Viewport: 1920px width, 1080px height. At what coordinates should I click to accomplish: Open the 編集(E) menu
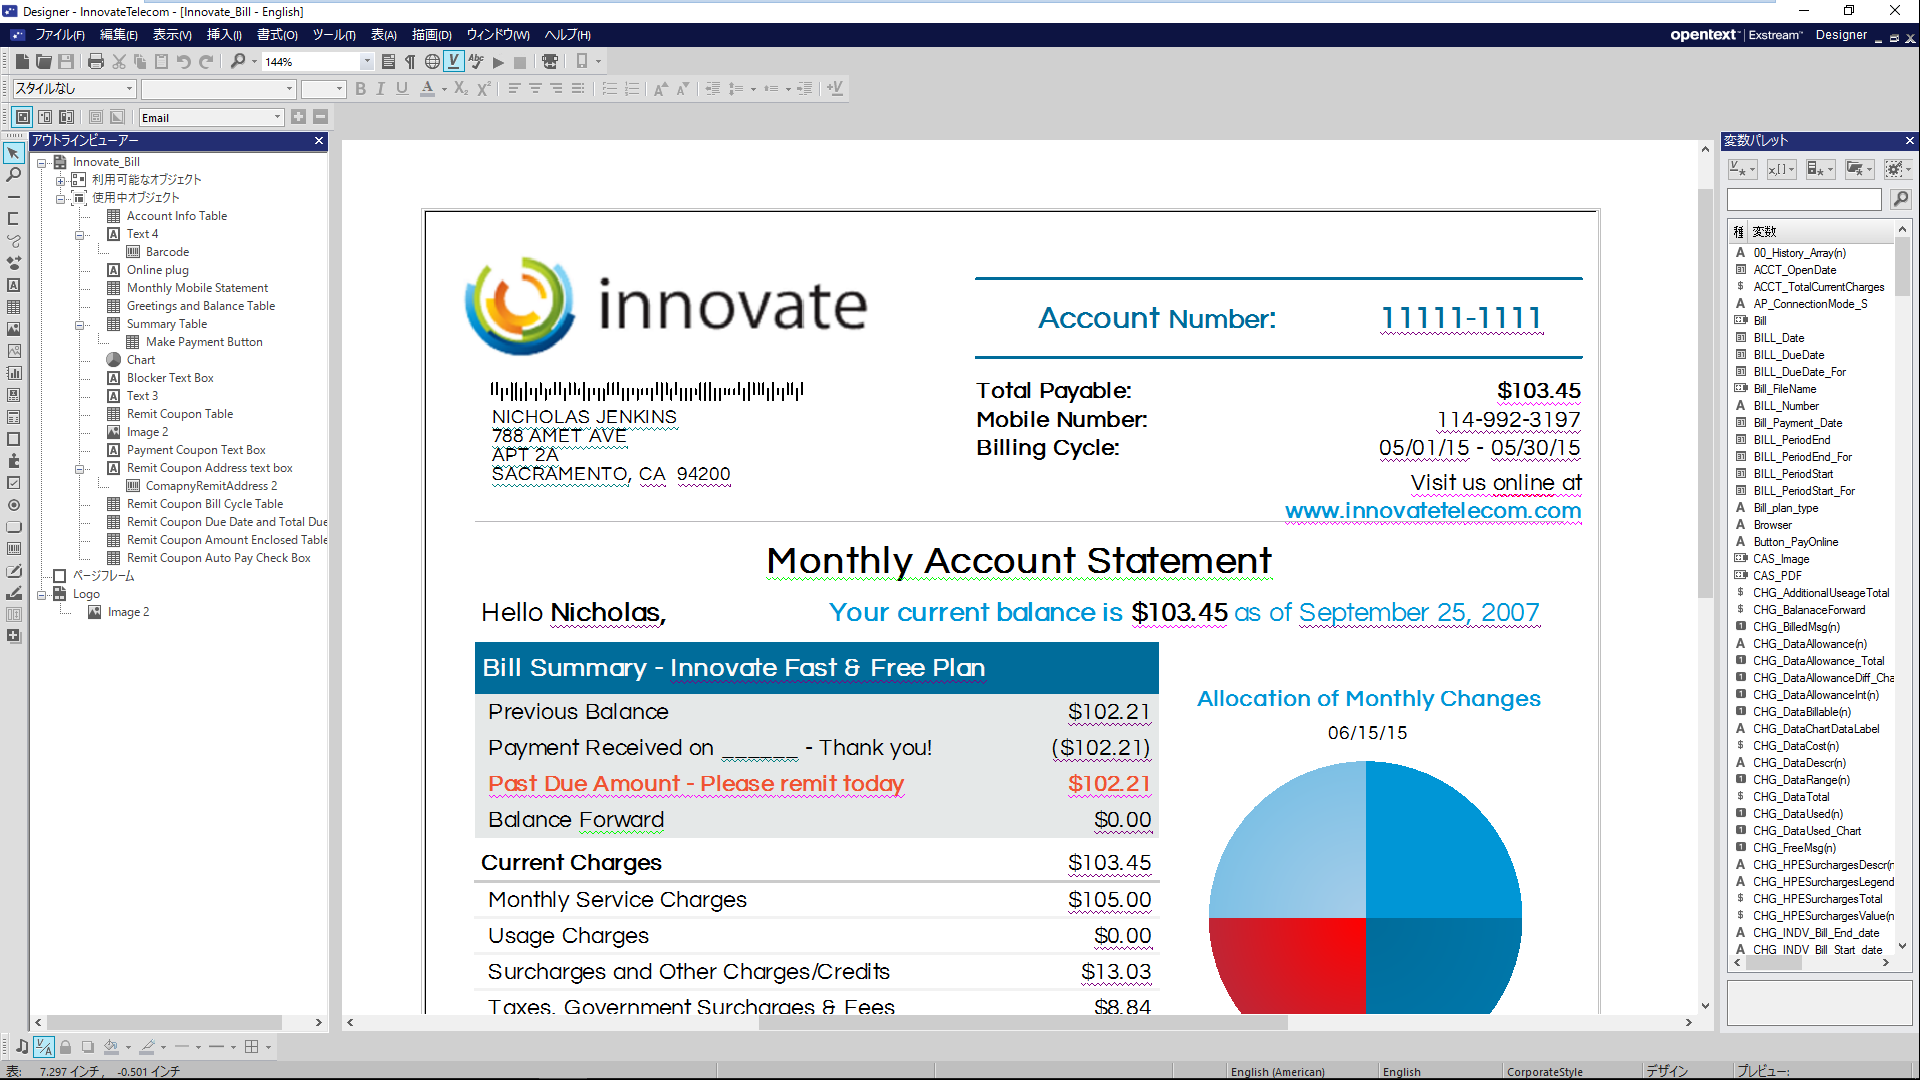(x=119, y=35)
